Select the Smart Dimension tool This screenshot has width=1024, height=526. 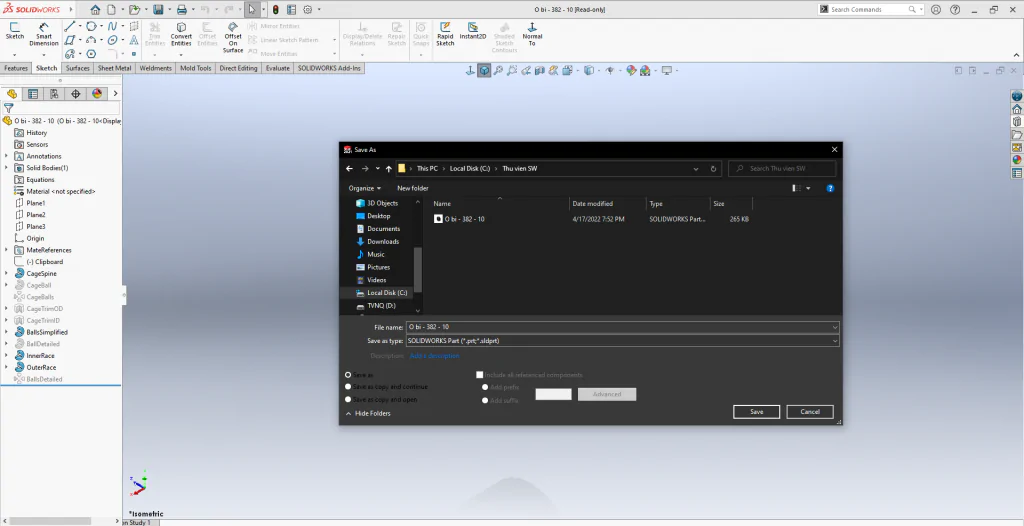[x=43, y=35]
